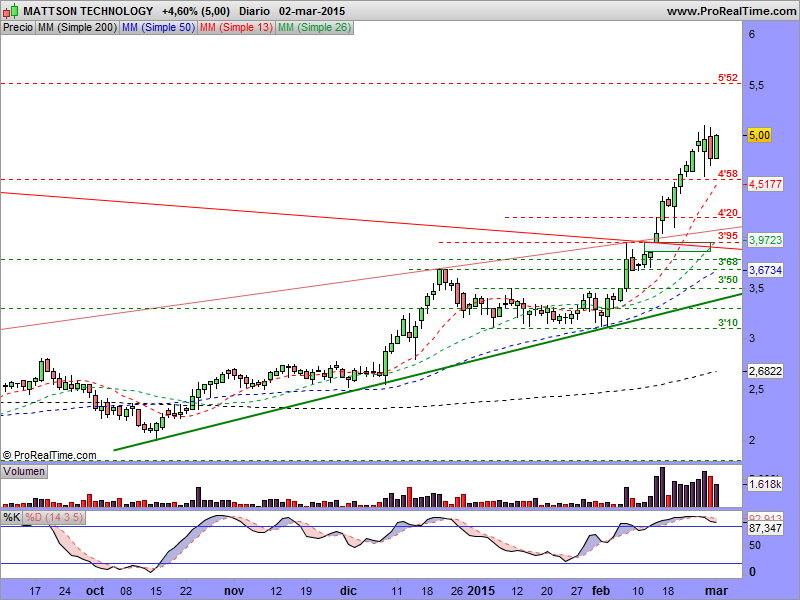The height and width of the screenshot is (600, 800).
Task: Click the Diario timeframe text
Action: pos(254,11)
